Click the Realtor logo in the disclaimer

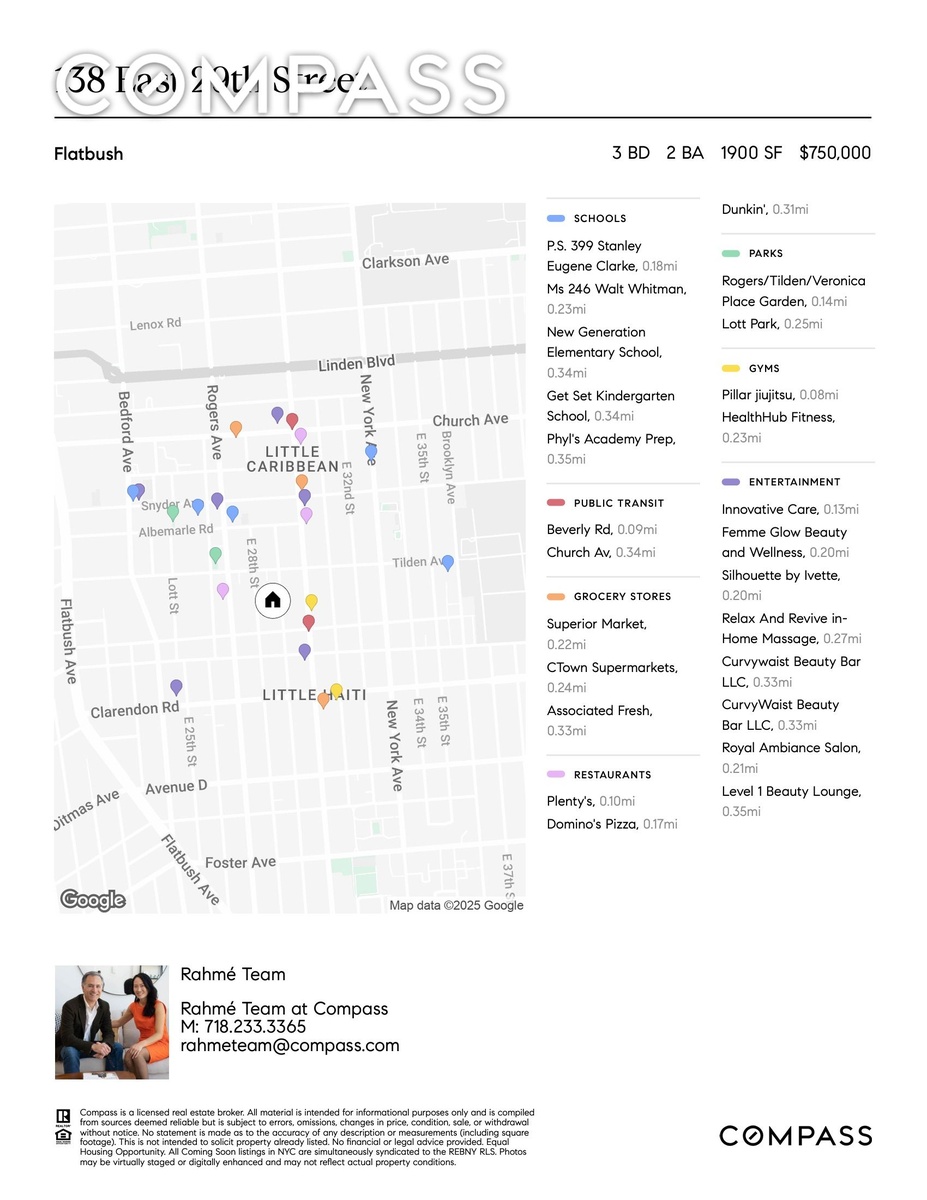(63, 1118)
